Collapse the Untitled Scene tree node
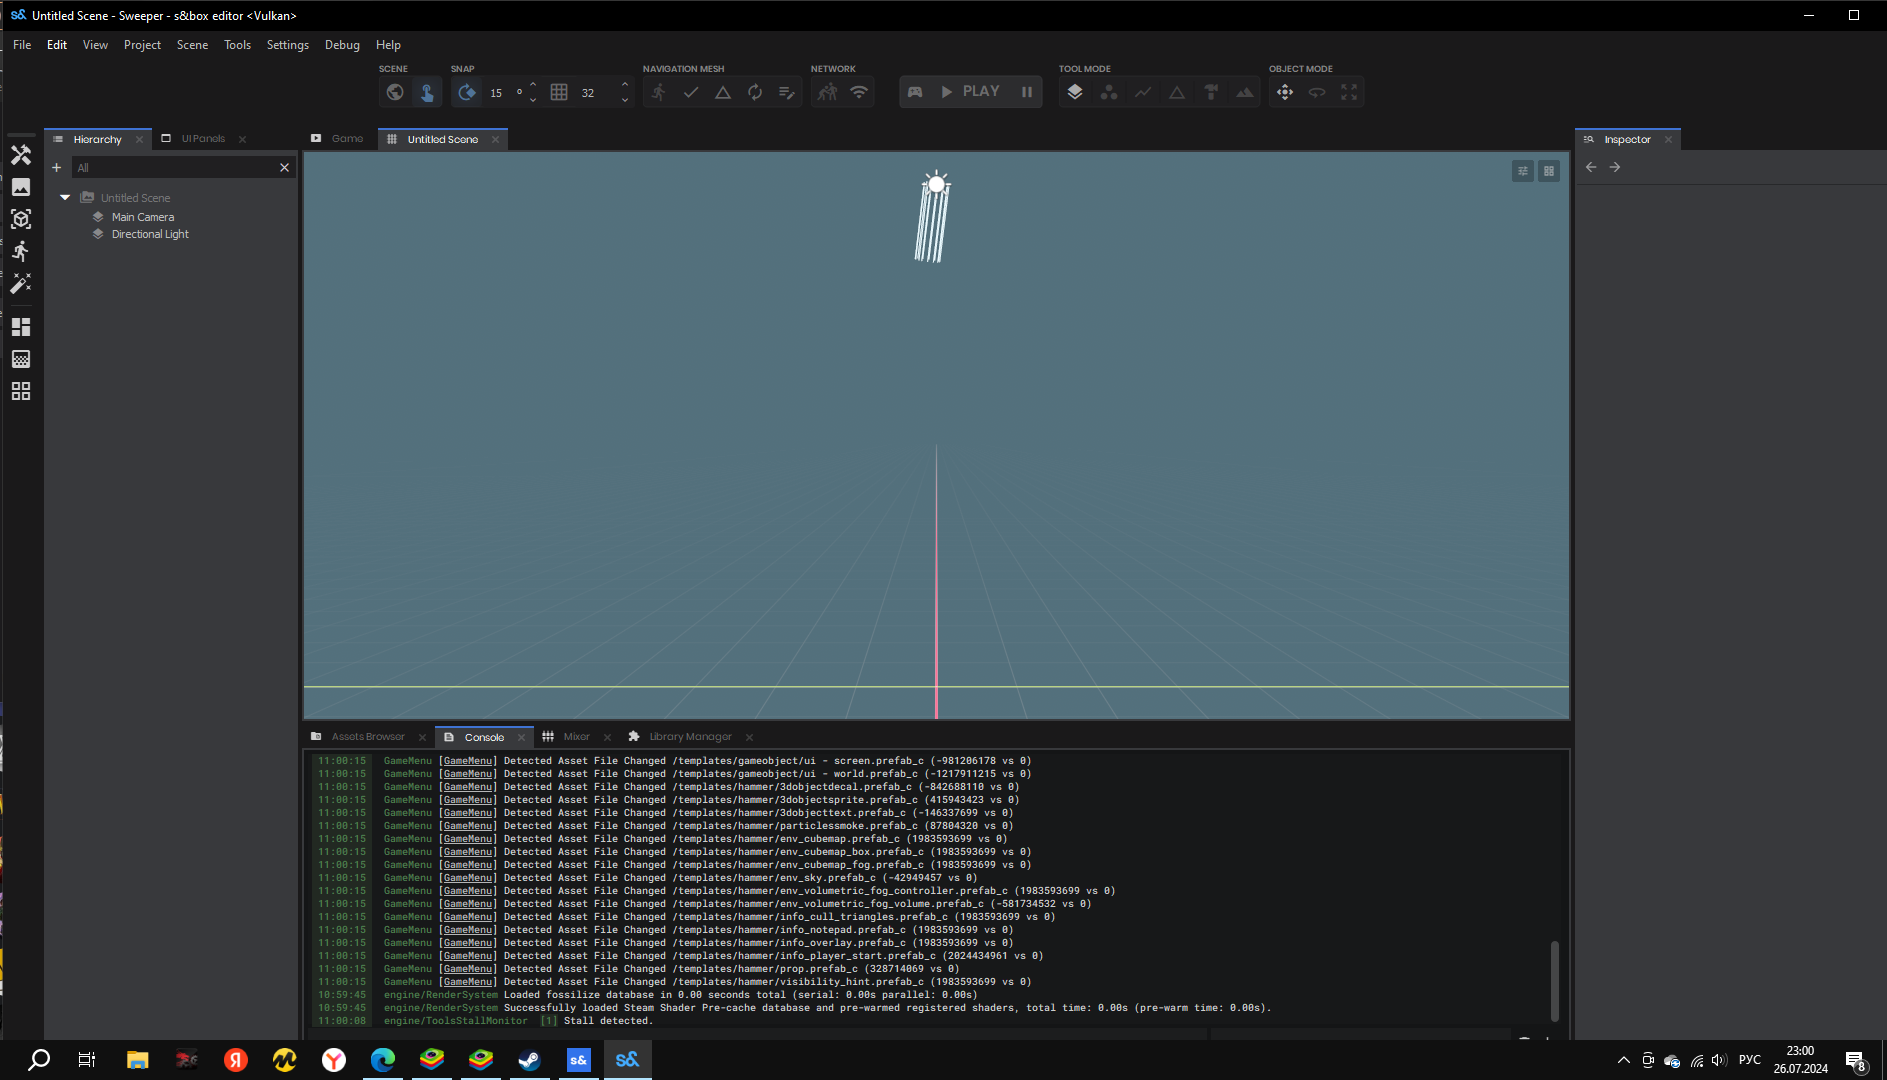Screen dimensions: 1887x1080 click(65, 198)
